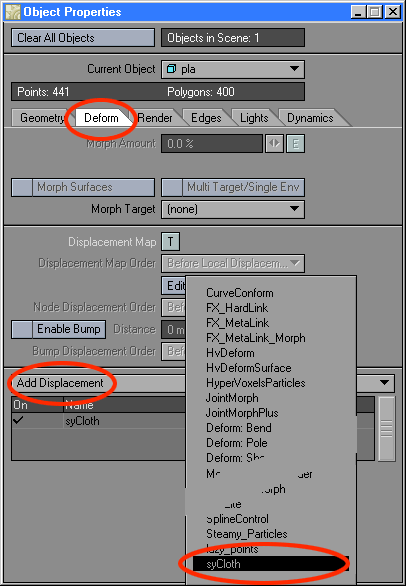The image size is (406, 586).
Task: Click the Clear All Objects button
Action: pyautogui.click(x=83, y=38)
